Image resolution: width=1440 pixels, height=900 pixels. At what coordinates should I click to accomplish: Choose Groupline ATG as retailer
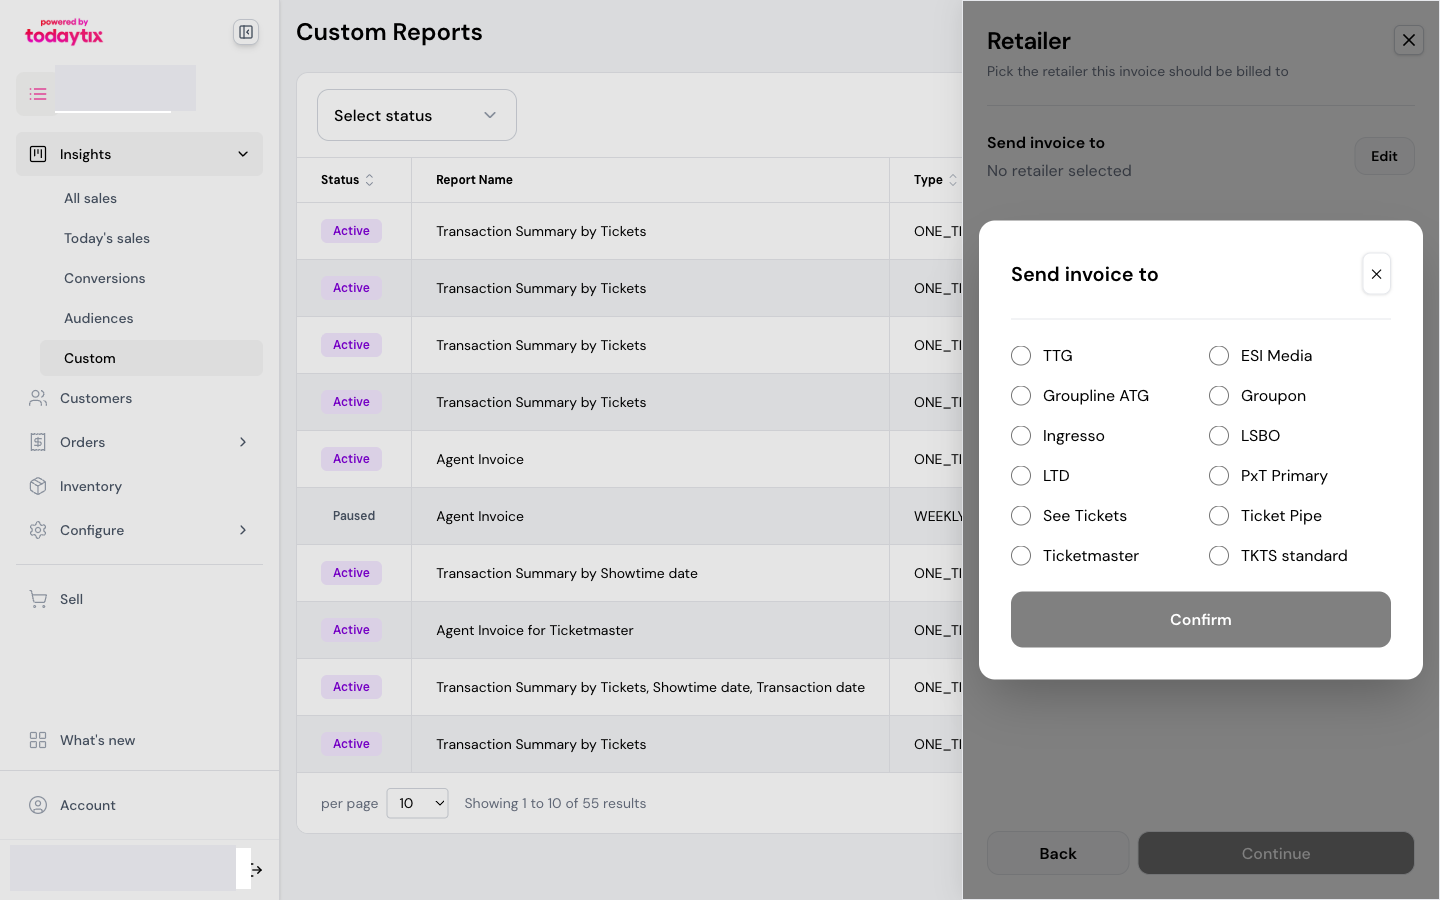1021,396
